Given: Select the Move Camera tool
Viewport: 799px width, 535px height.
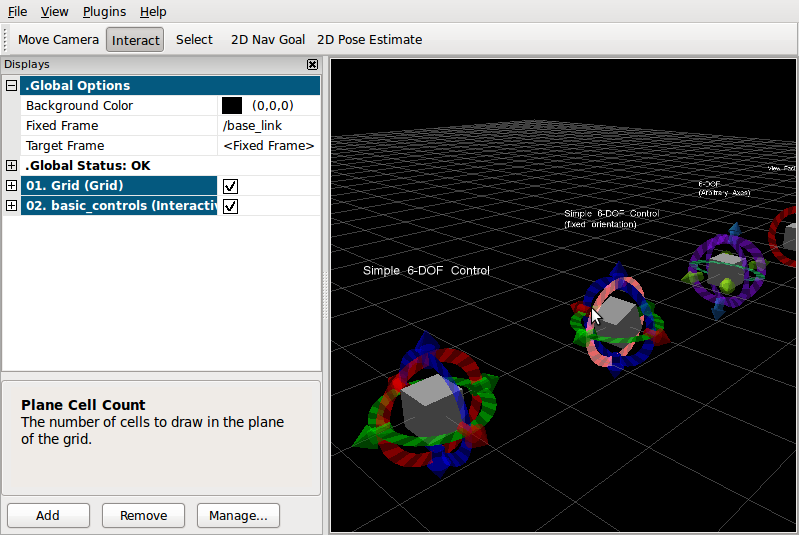Looking at the screenshot, I should pos(58,40).
